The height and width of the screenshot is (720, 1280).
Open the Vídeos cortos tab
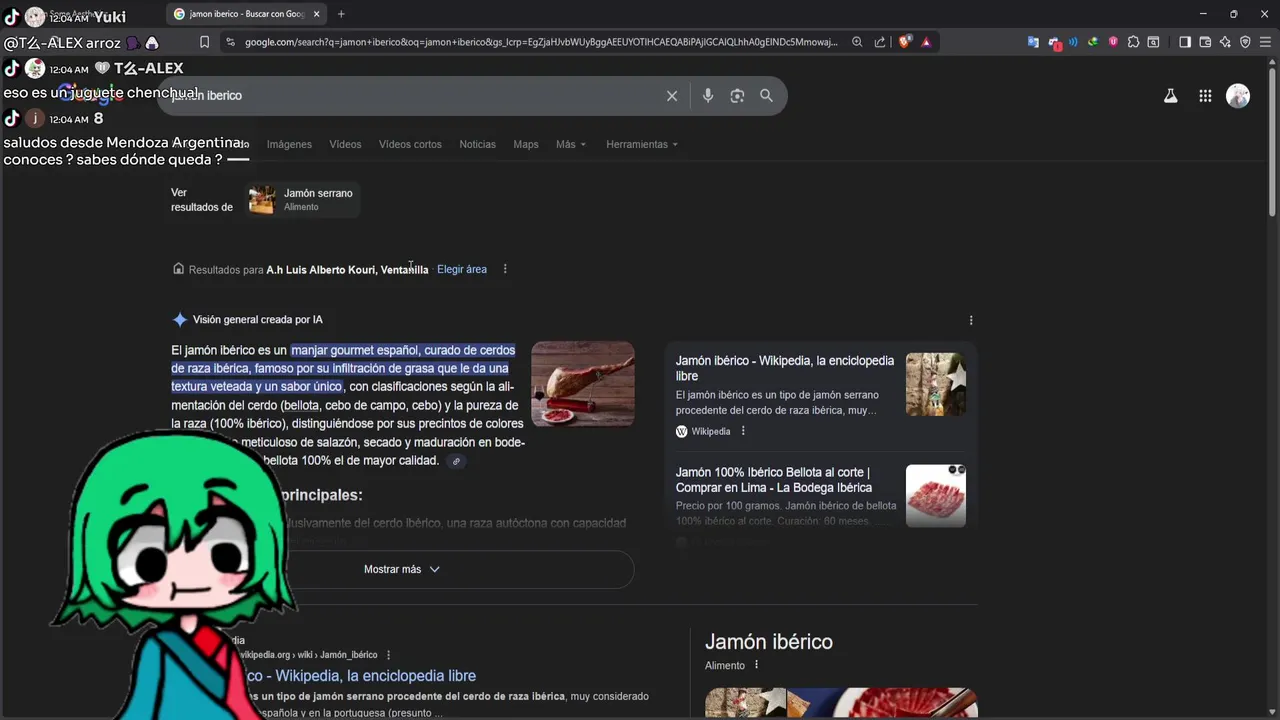410,144
